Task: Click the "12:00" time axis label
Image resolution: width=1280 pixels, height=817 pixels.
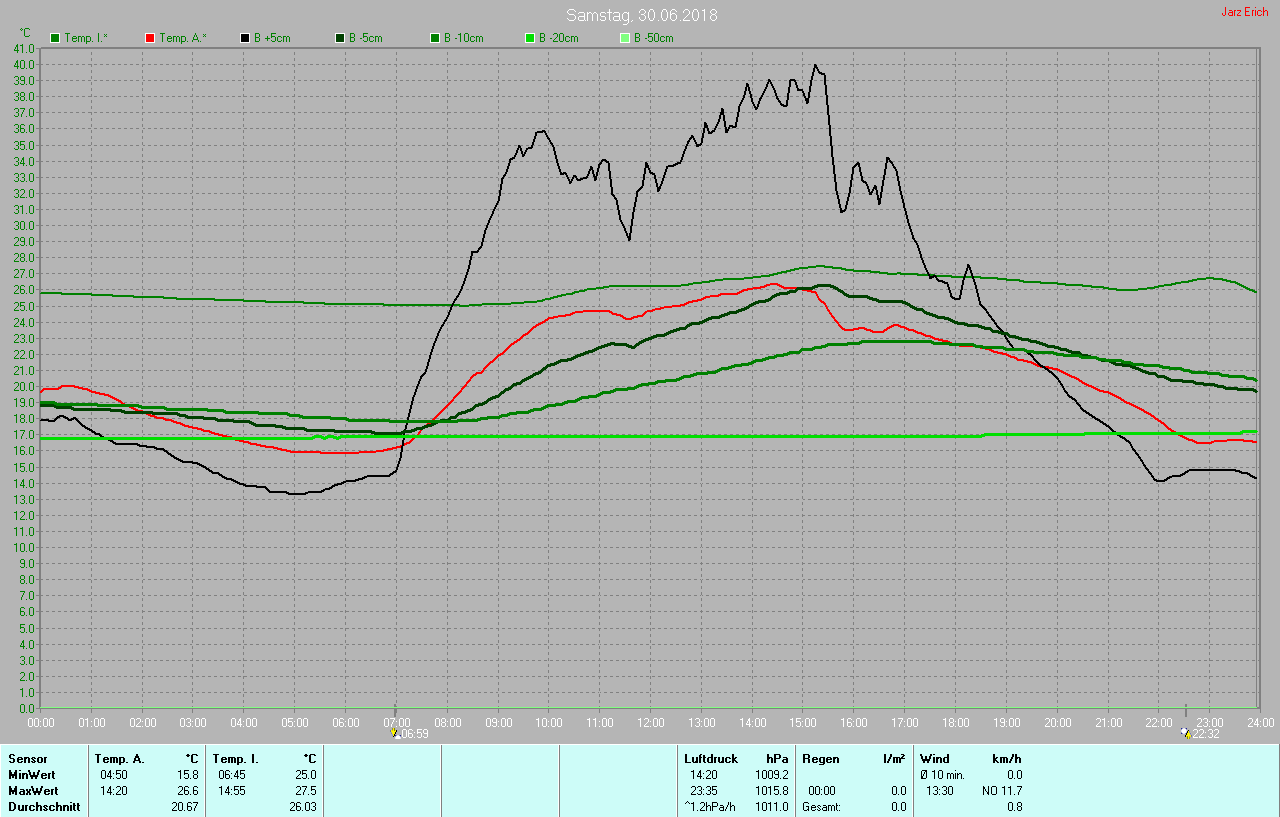Action: [x=651, y=722]
